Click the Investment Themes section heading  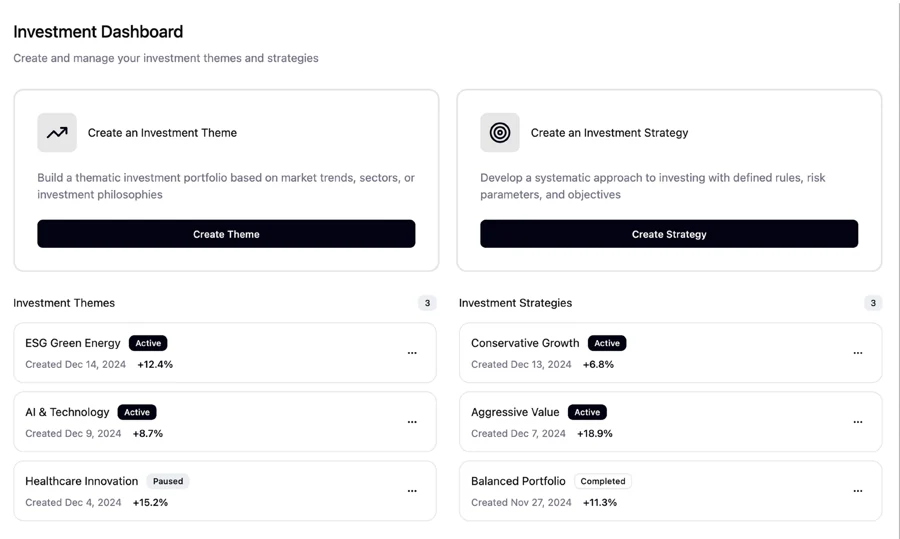click(x=64, y=303)
